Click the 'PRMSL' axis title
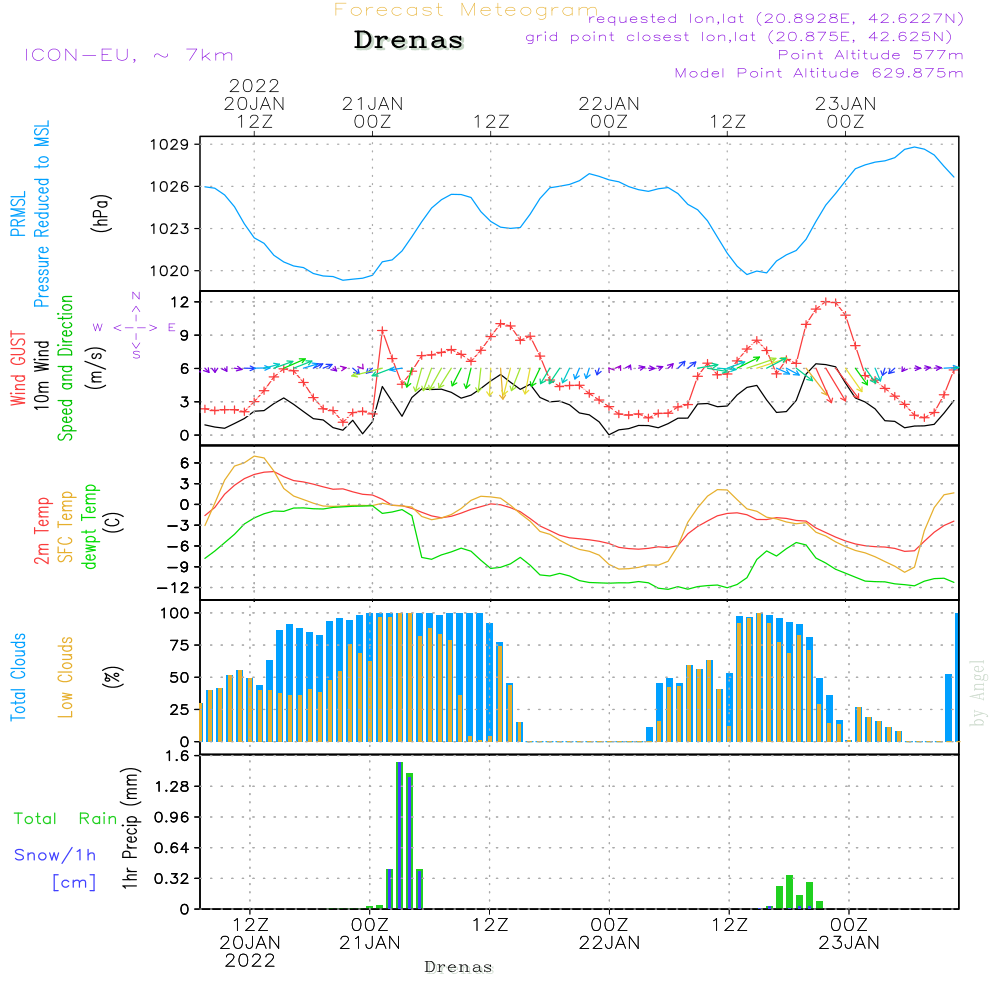The height and width of the screenshot is (1000, 1000). coord(18,214)
